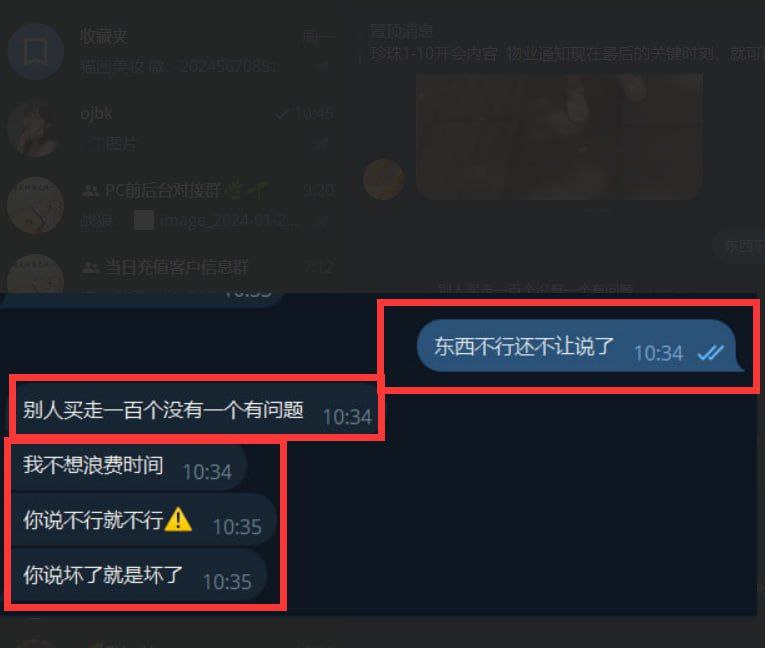Open the 收藏夹 saved messages bookmark icon
Image resolution: width=765 pixels, height=648 pixels.
35,51
